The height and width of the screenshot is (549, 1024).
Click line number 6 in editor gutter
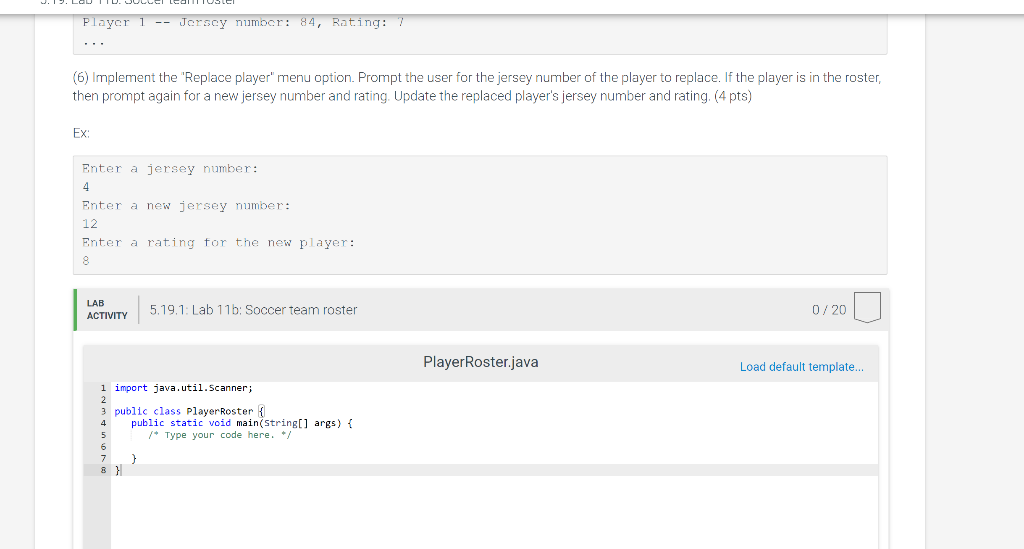coord(103,447)
